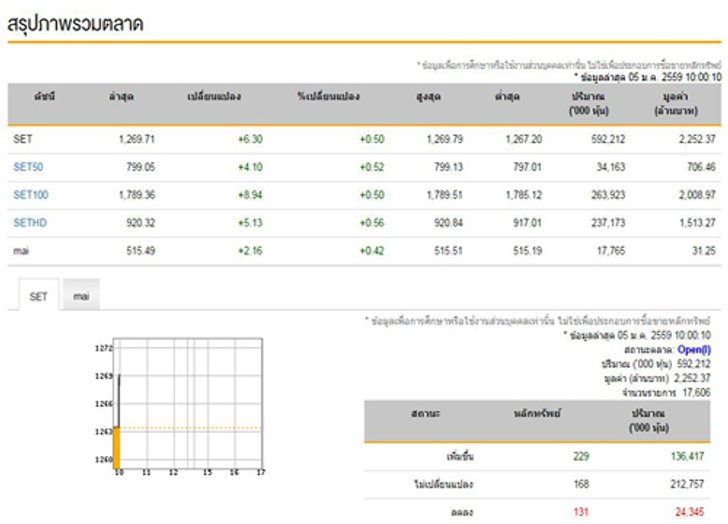This screenshot has width=728, height=524.
Task: Click the มูลค่า (ล้านบาท) column header
Action: tap(676, 104)
